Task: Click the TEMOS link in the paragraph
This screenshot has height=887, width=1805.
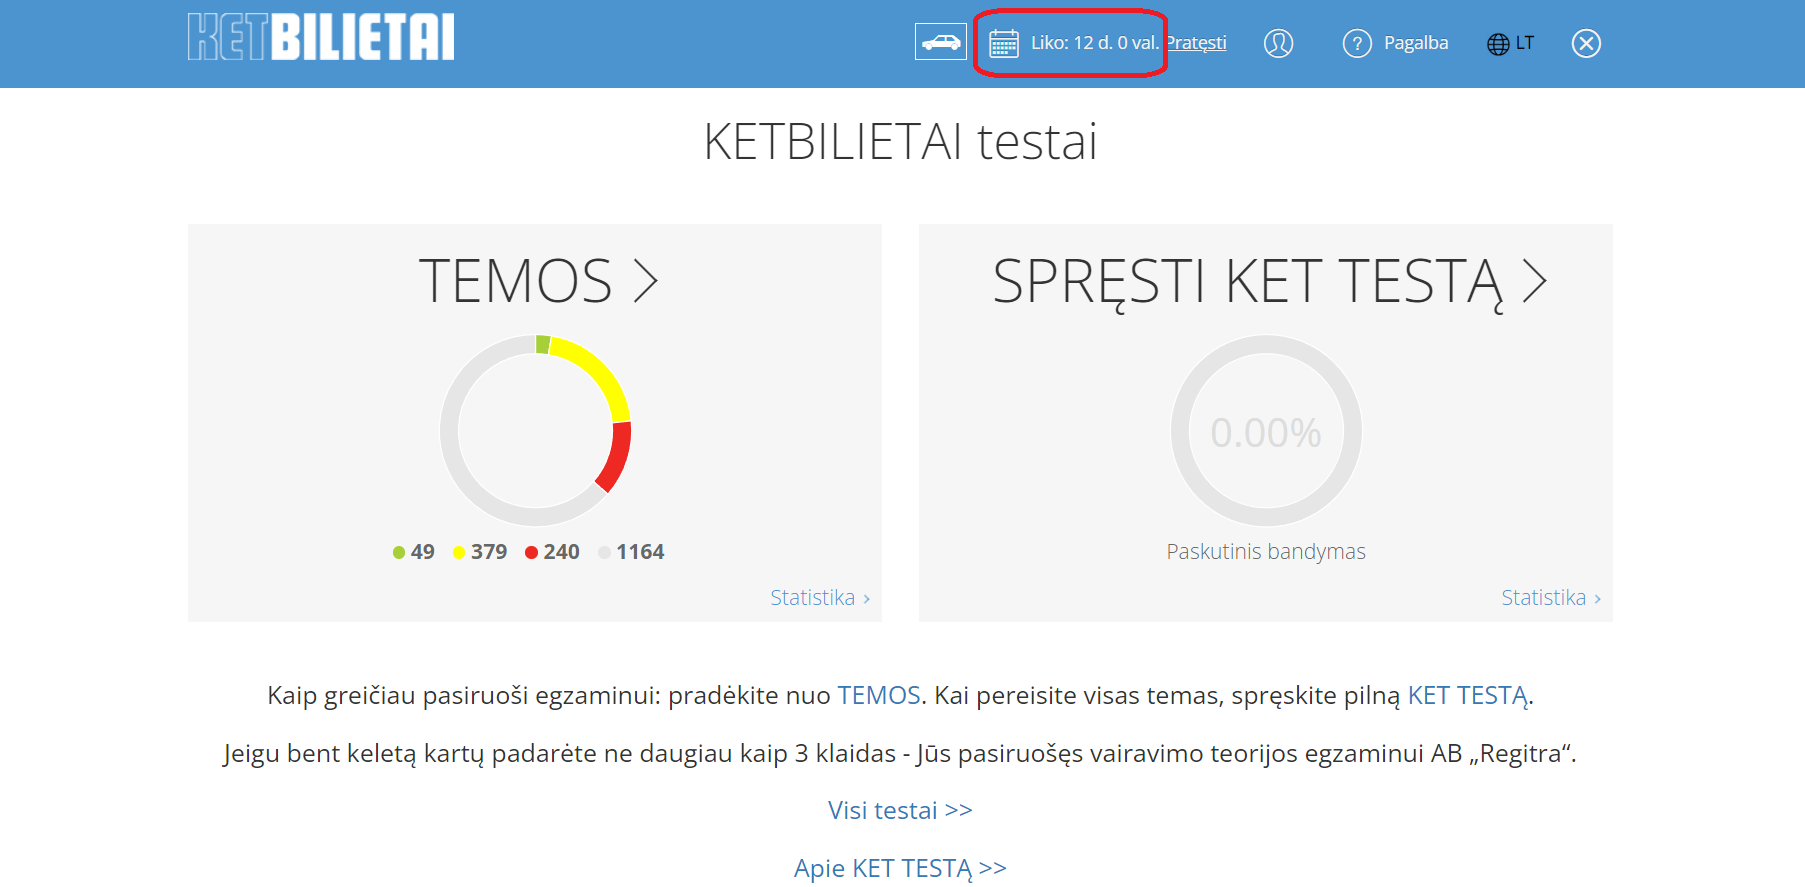Action: click(878, 695)
